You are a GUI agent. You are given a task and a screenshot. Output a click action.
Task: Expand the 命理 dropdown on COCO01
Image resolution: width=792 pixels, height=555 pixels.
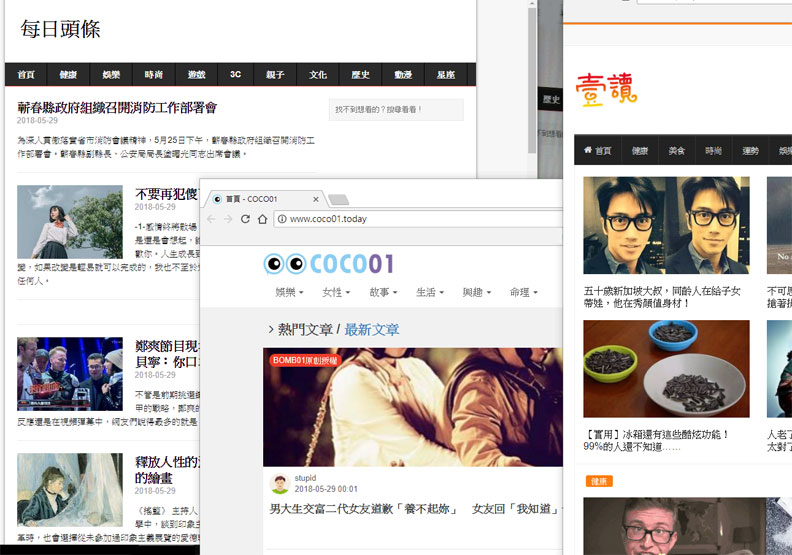(524, 292)
